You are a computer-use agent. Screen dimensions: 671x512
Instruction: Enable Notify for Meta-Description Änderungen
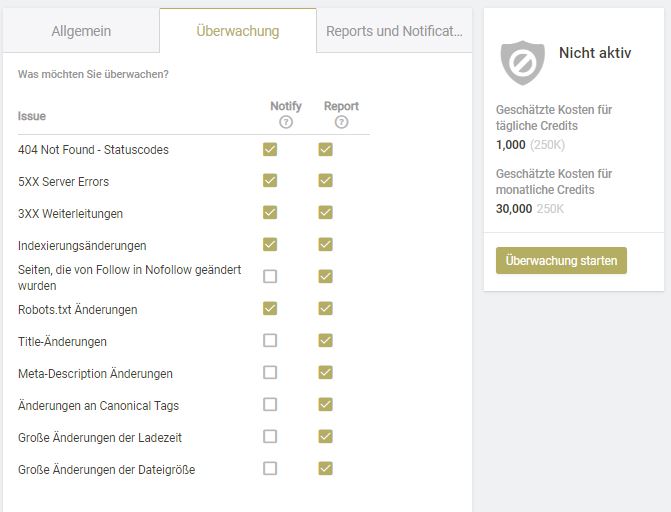(x=270, y=372)
